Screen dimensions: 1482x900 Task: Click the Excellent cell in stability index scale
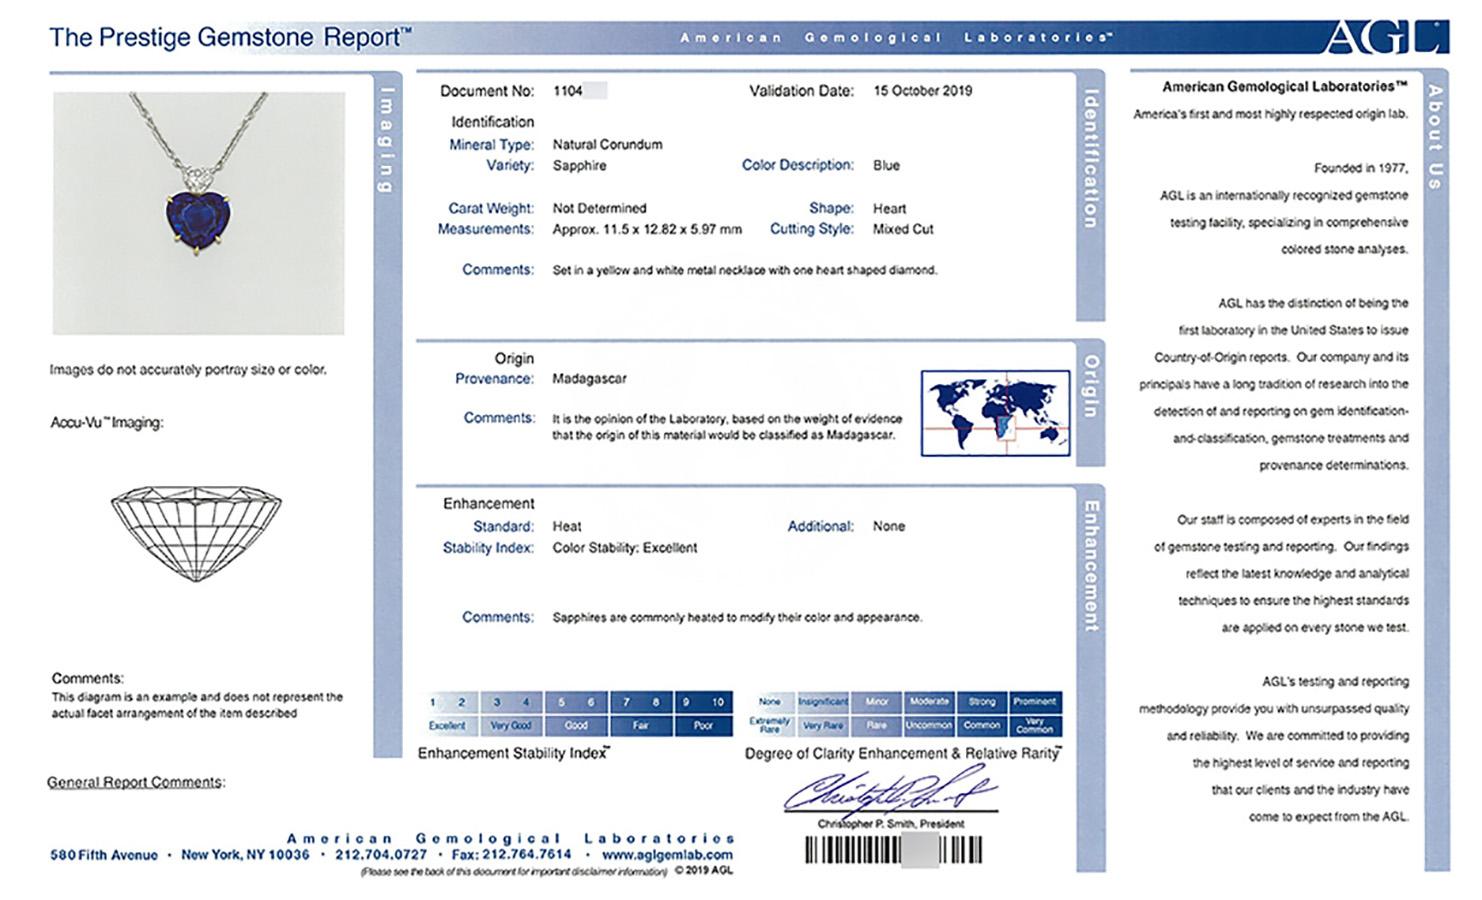point(448,726)
